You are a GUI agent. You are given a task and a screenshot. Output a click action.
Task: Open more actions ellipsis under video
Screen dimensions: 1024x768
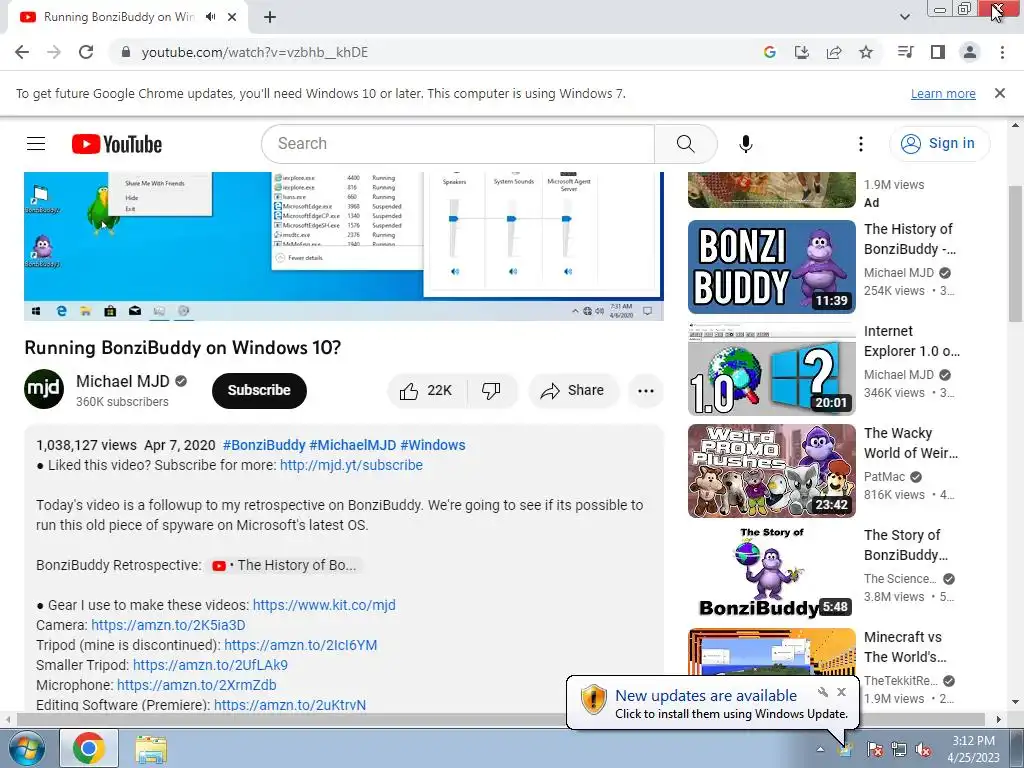coord(646,391)
